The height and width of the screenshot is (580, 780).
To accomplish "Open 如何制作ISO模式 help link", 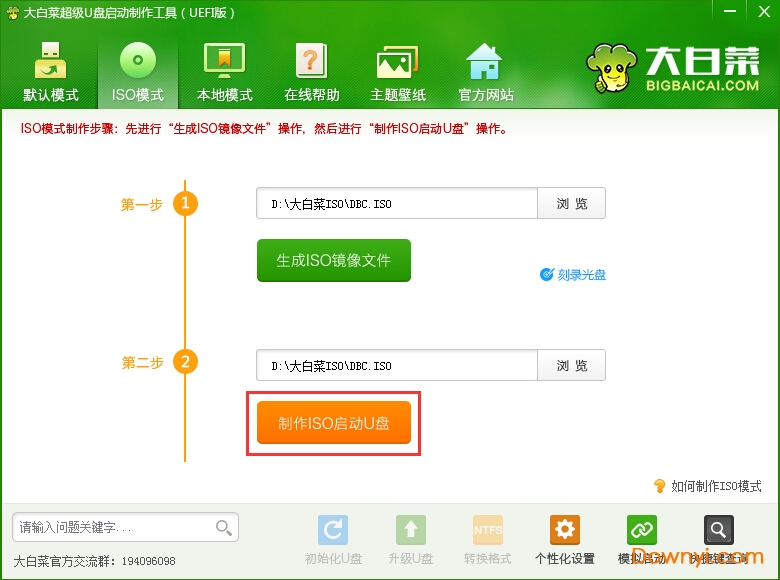I will pos(708,486).
